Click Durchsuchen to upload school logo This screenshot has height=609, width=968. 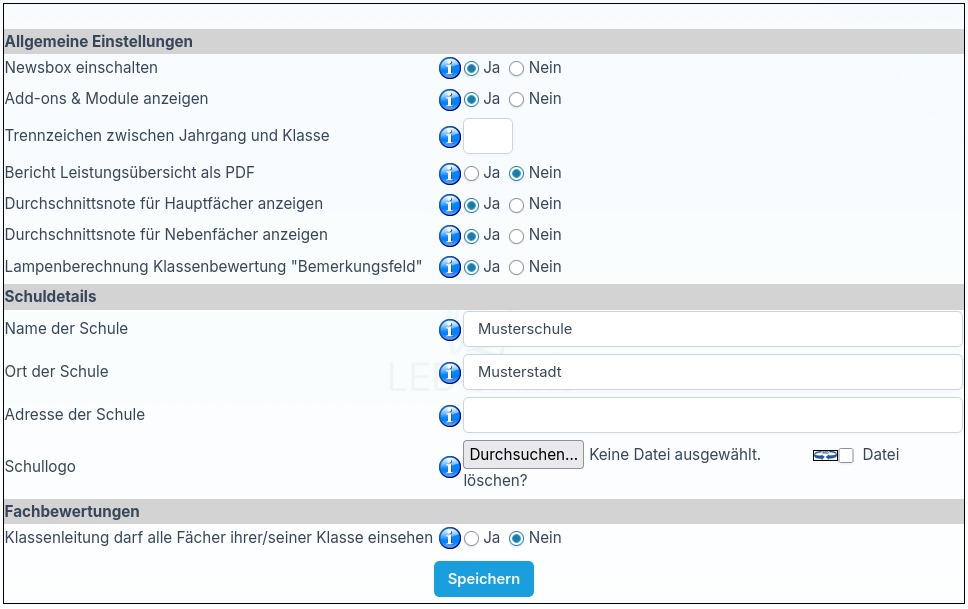[x=523, y=455]
